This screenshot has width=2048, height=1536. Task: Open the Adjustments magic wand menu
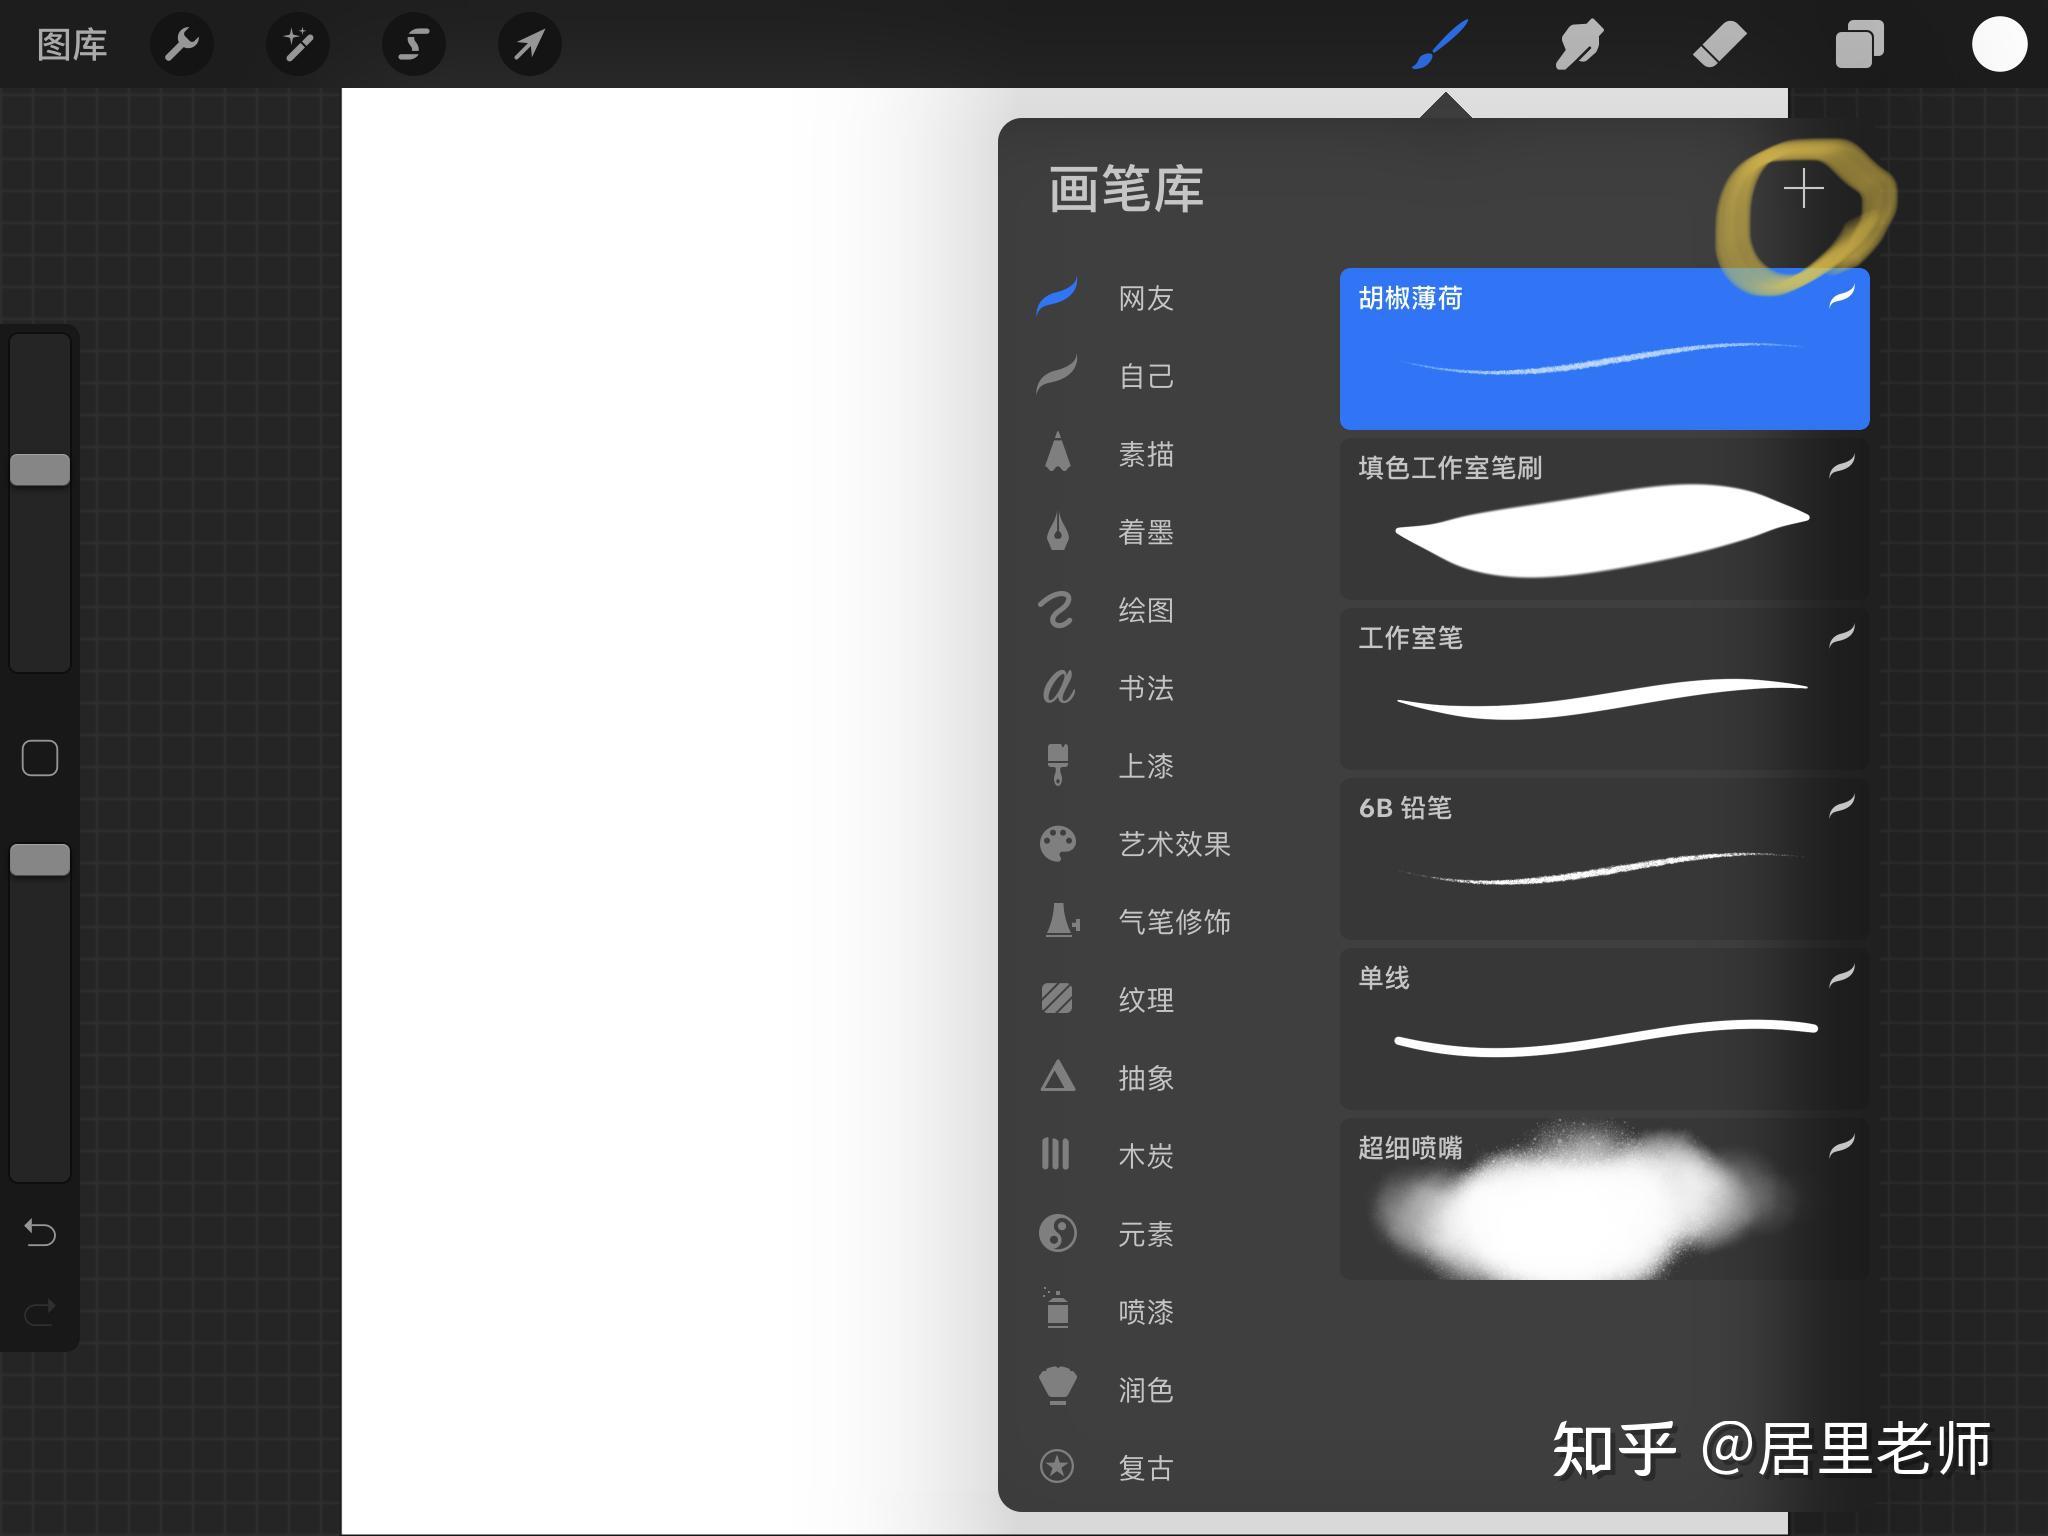pos(298,45)
